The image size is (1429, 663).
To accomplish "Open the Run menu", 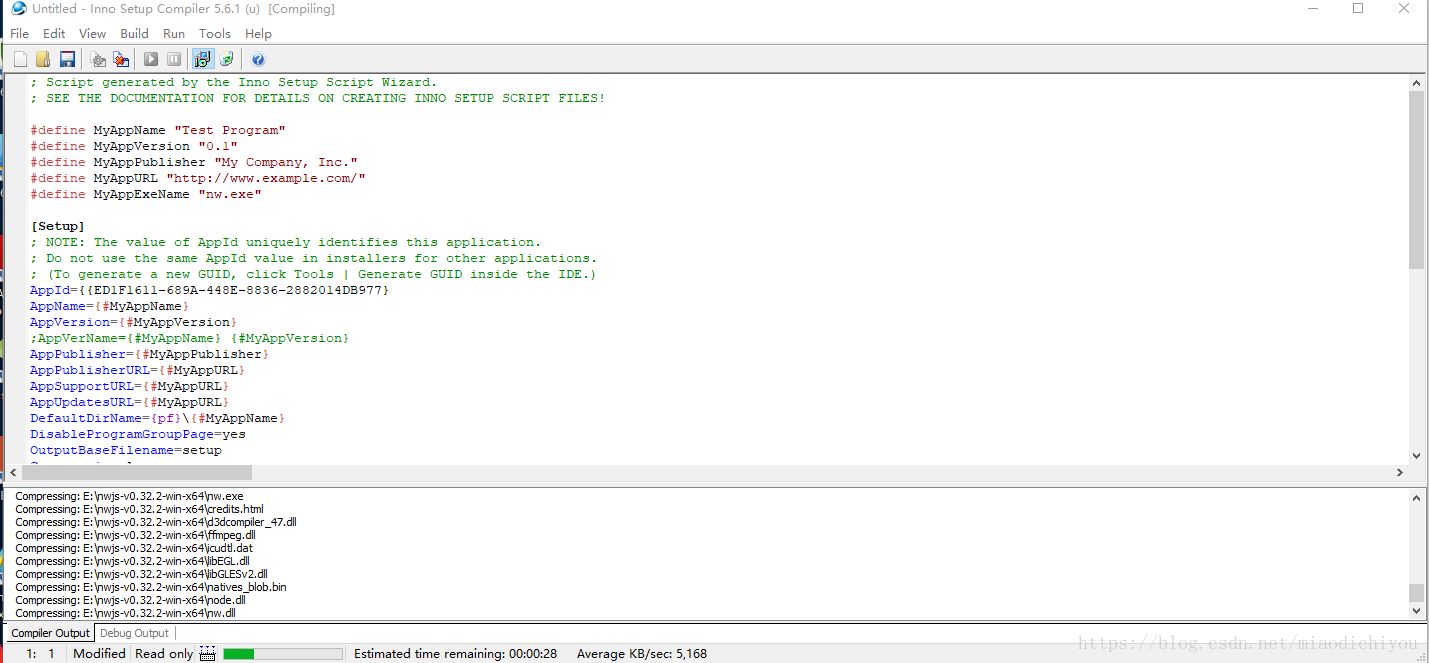I will (x=174, y=33).
